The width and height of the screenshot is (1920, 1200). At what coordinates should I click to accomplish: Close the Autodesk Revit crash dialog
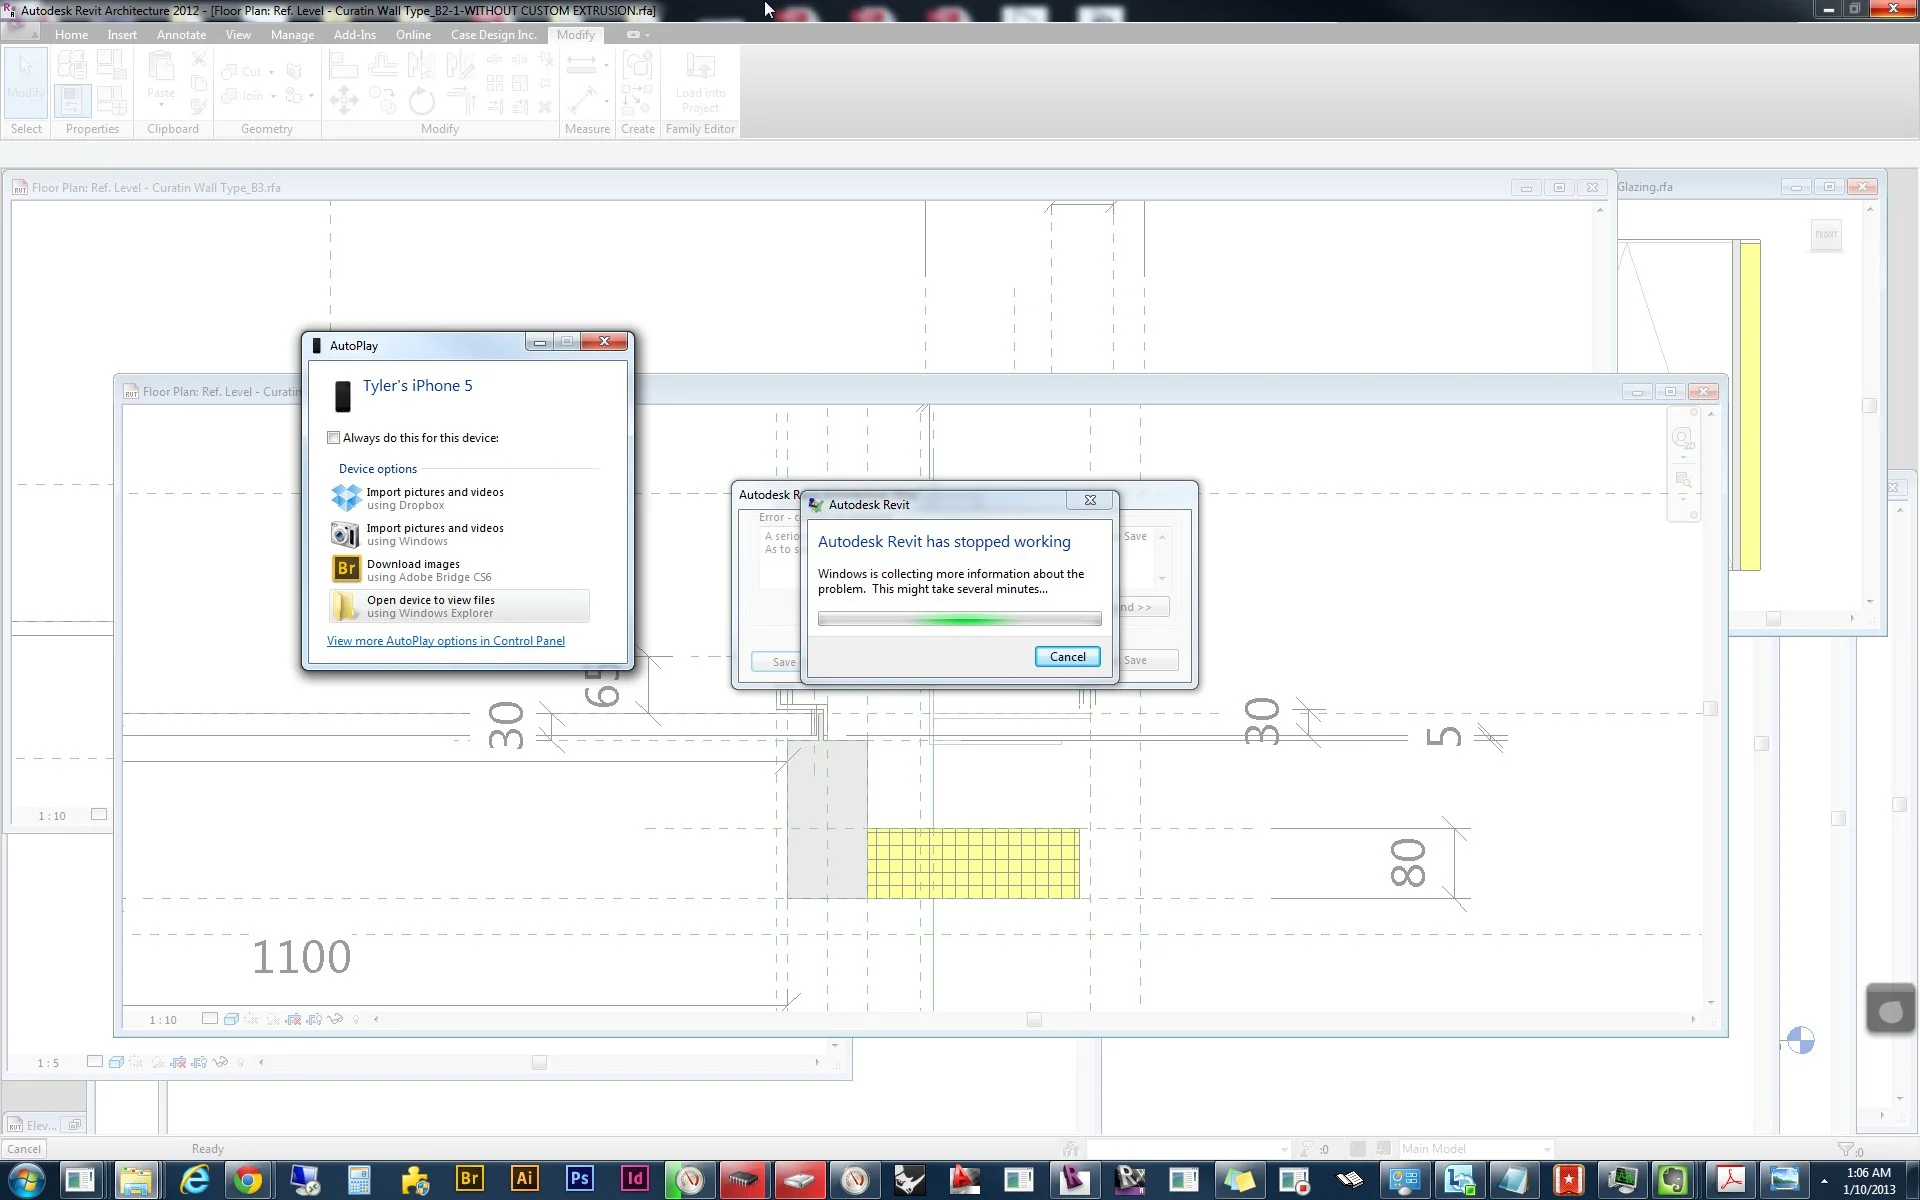tap(1091, 501)
